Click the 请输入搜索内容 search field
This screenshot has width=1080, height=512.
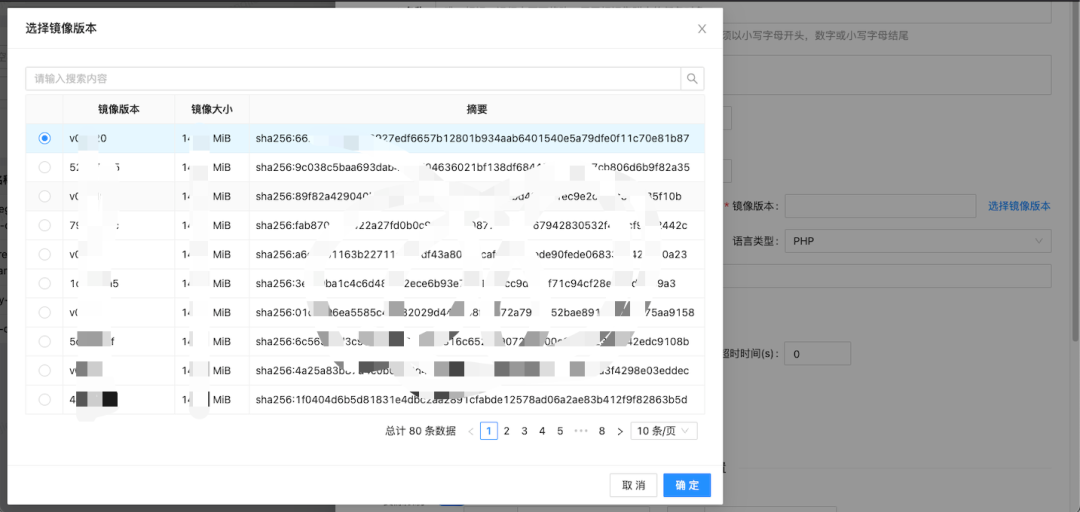tap(353, 79)
